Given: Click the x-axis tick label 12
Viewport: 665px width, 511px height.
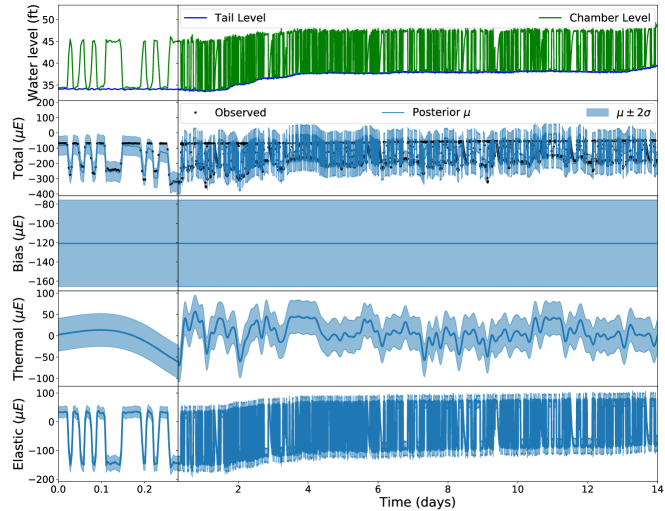Looking at the screenshot, I should pyautogui.click(x=587, y=489).
